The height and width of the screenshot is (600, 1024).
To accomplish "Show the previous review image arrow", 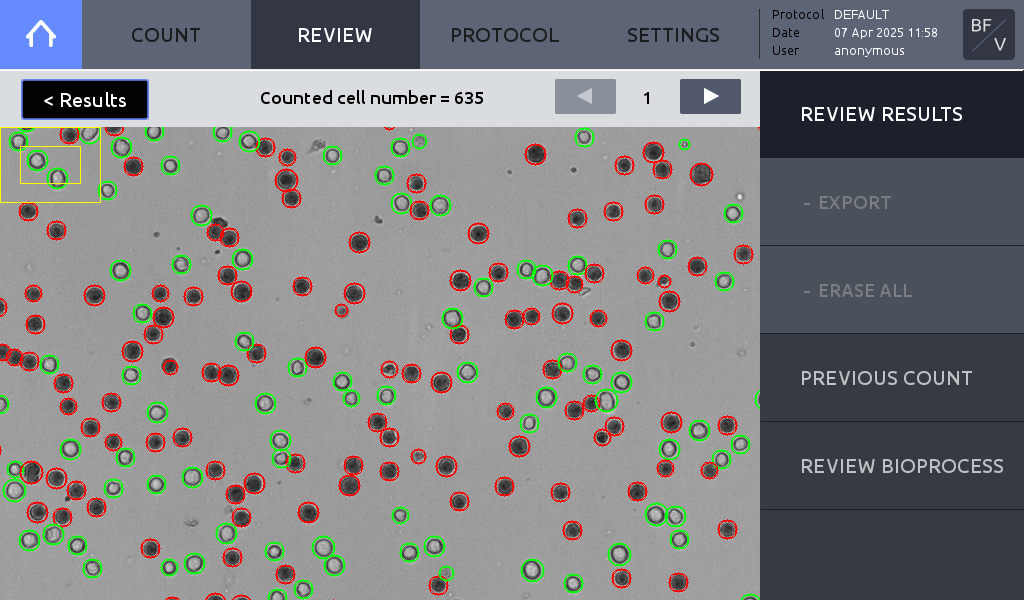I will tap(585, 97).
